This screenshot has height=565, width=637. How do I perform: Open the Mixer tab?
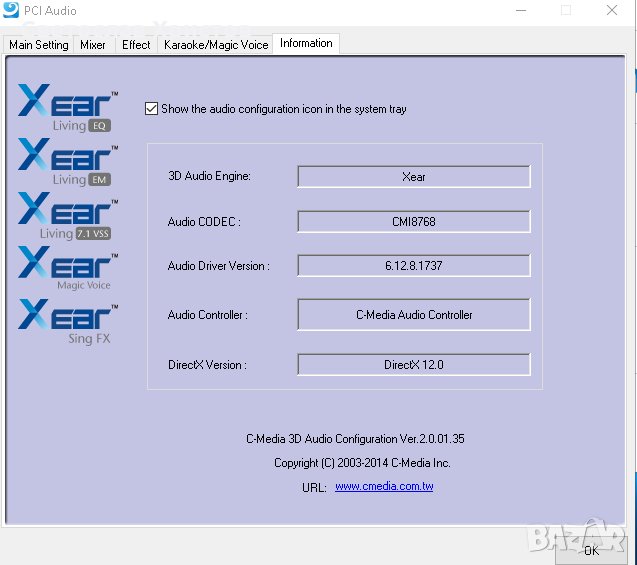coord(93,45)
